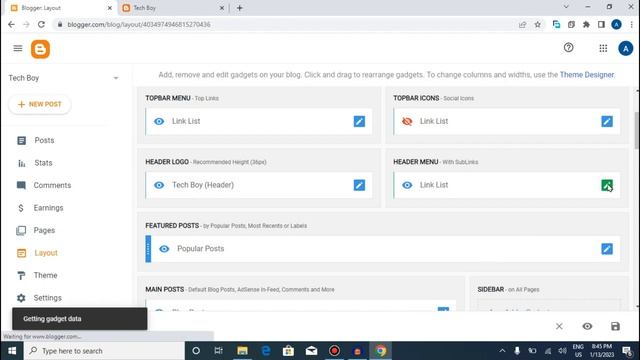Open the Blogger hamburger menu

pos(18,49)
